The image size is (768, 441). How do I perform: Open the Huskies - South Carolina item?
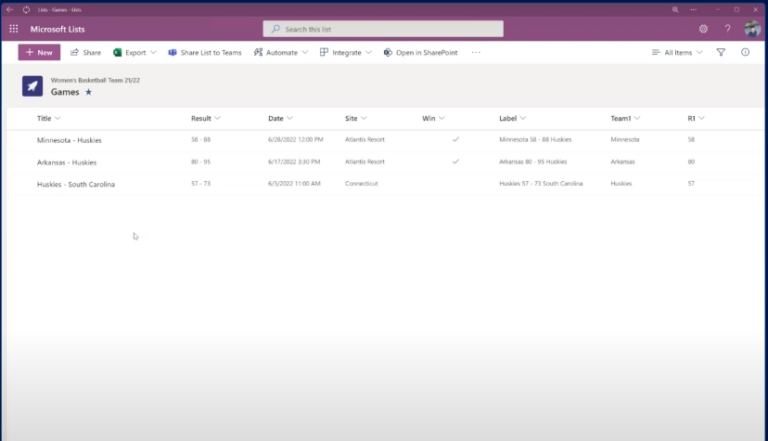(x=76, y=184)
